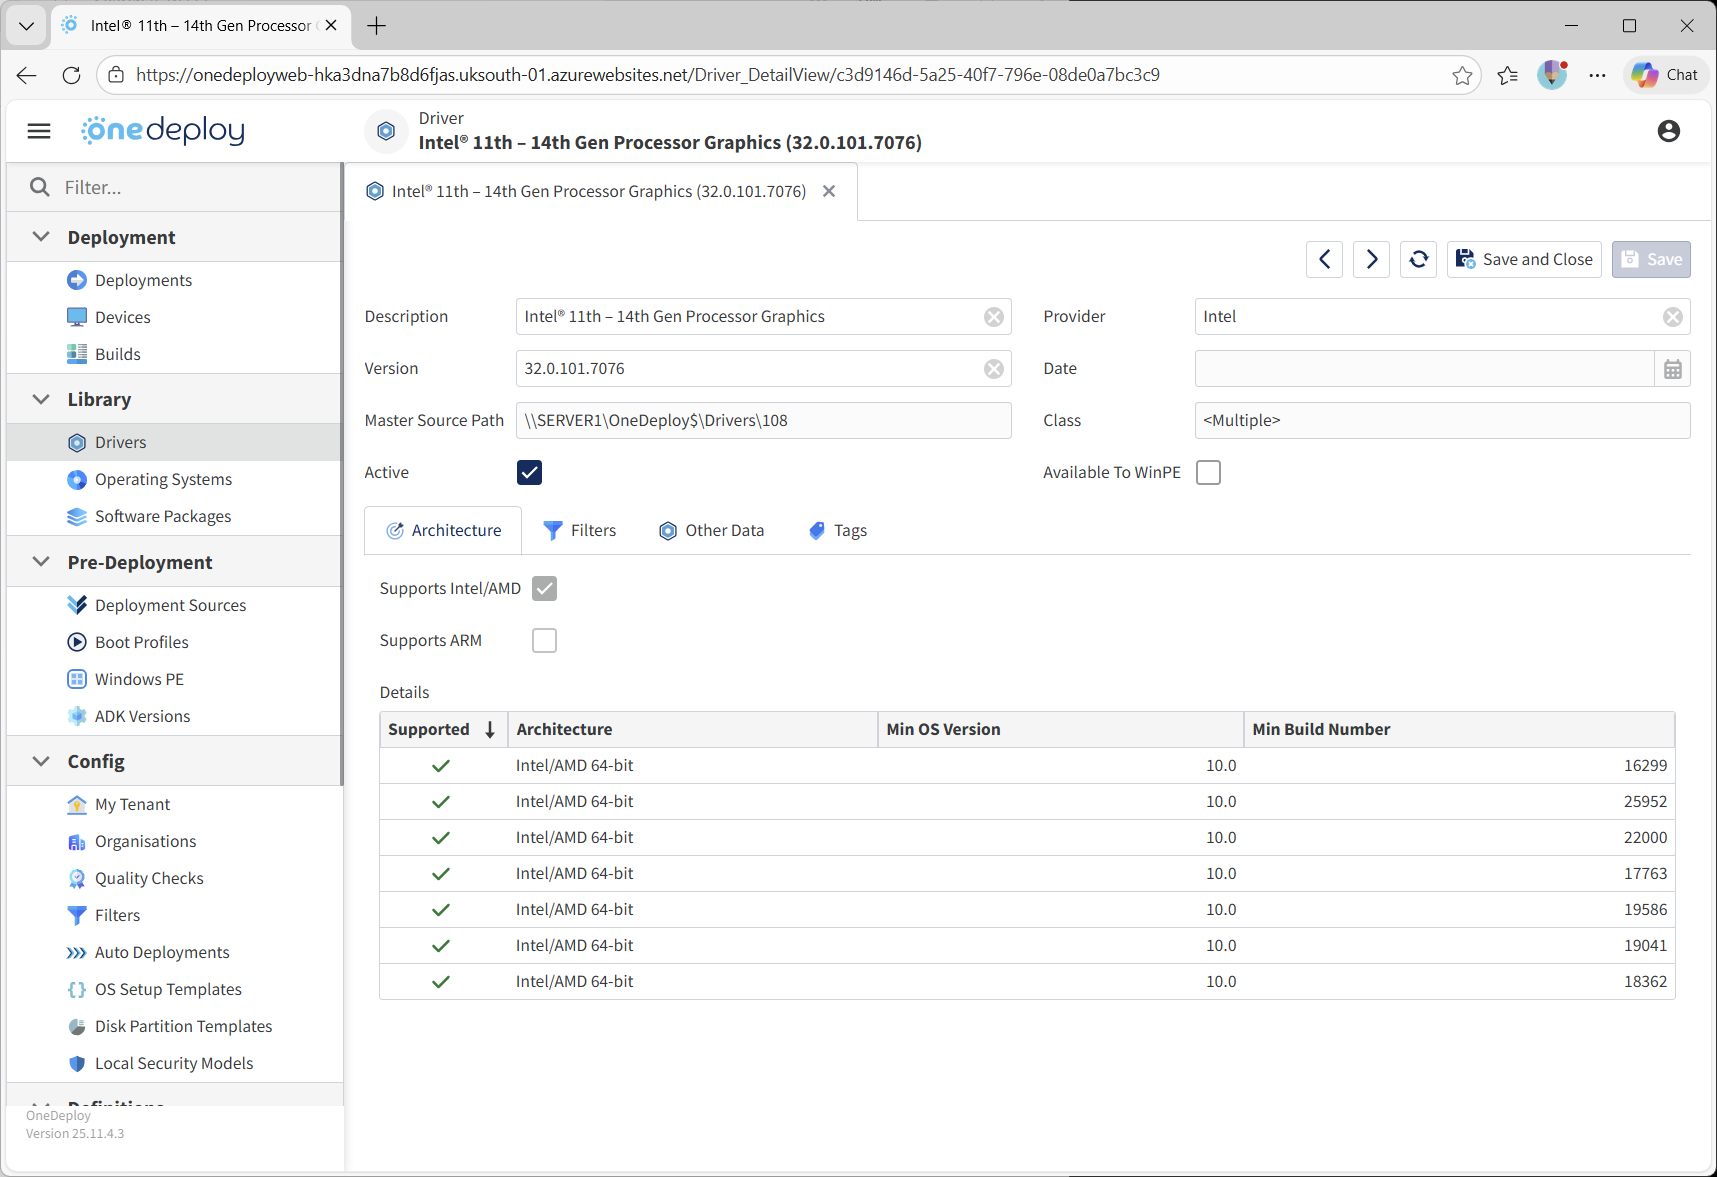Switch to the Filters tab
The image size is (1717, 1177).
(580, 531)
